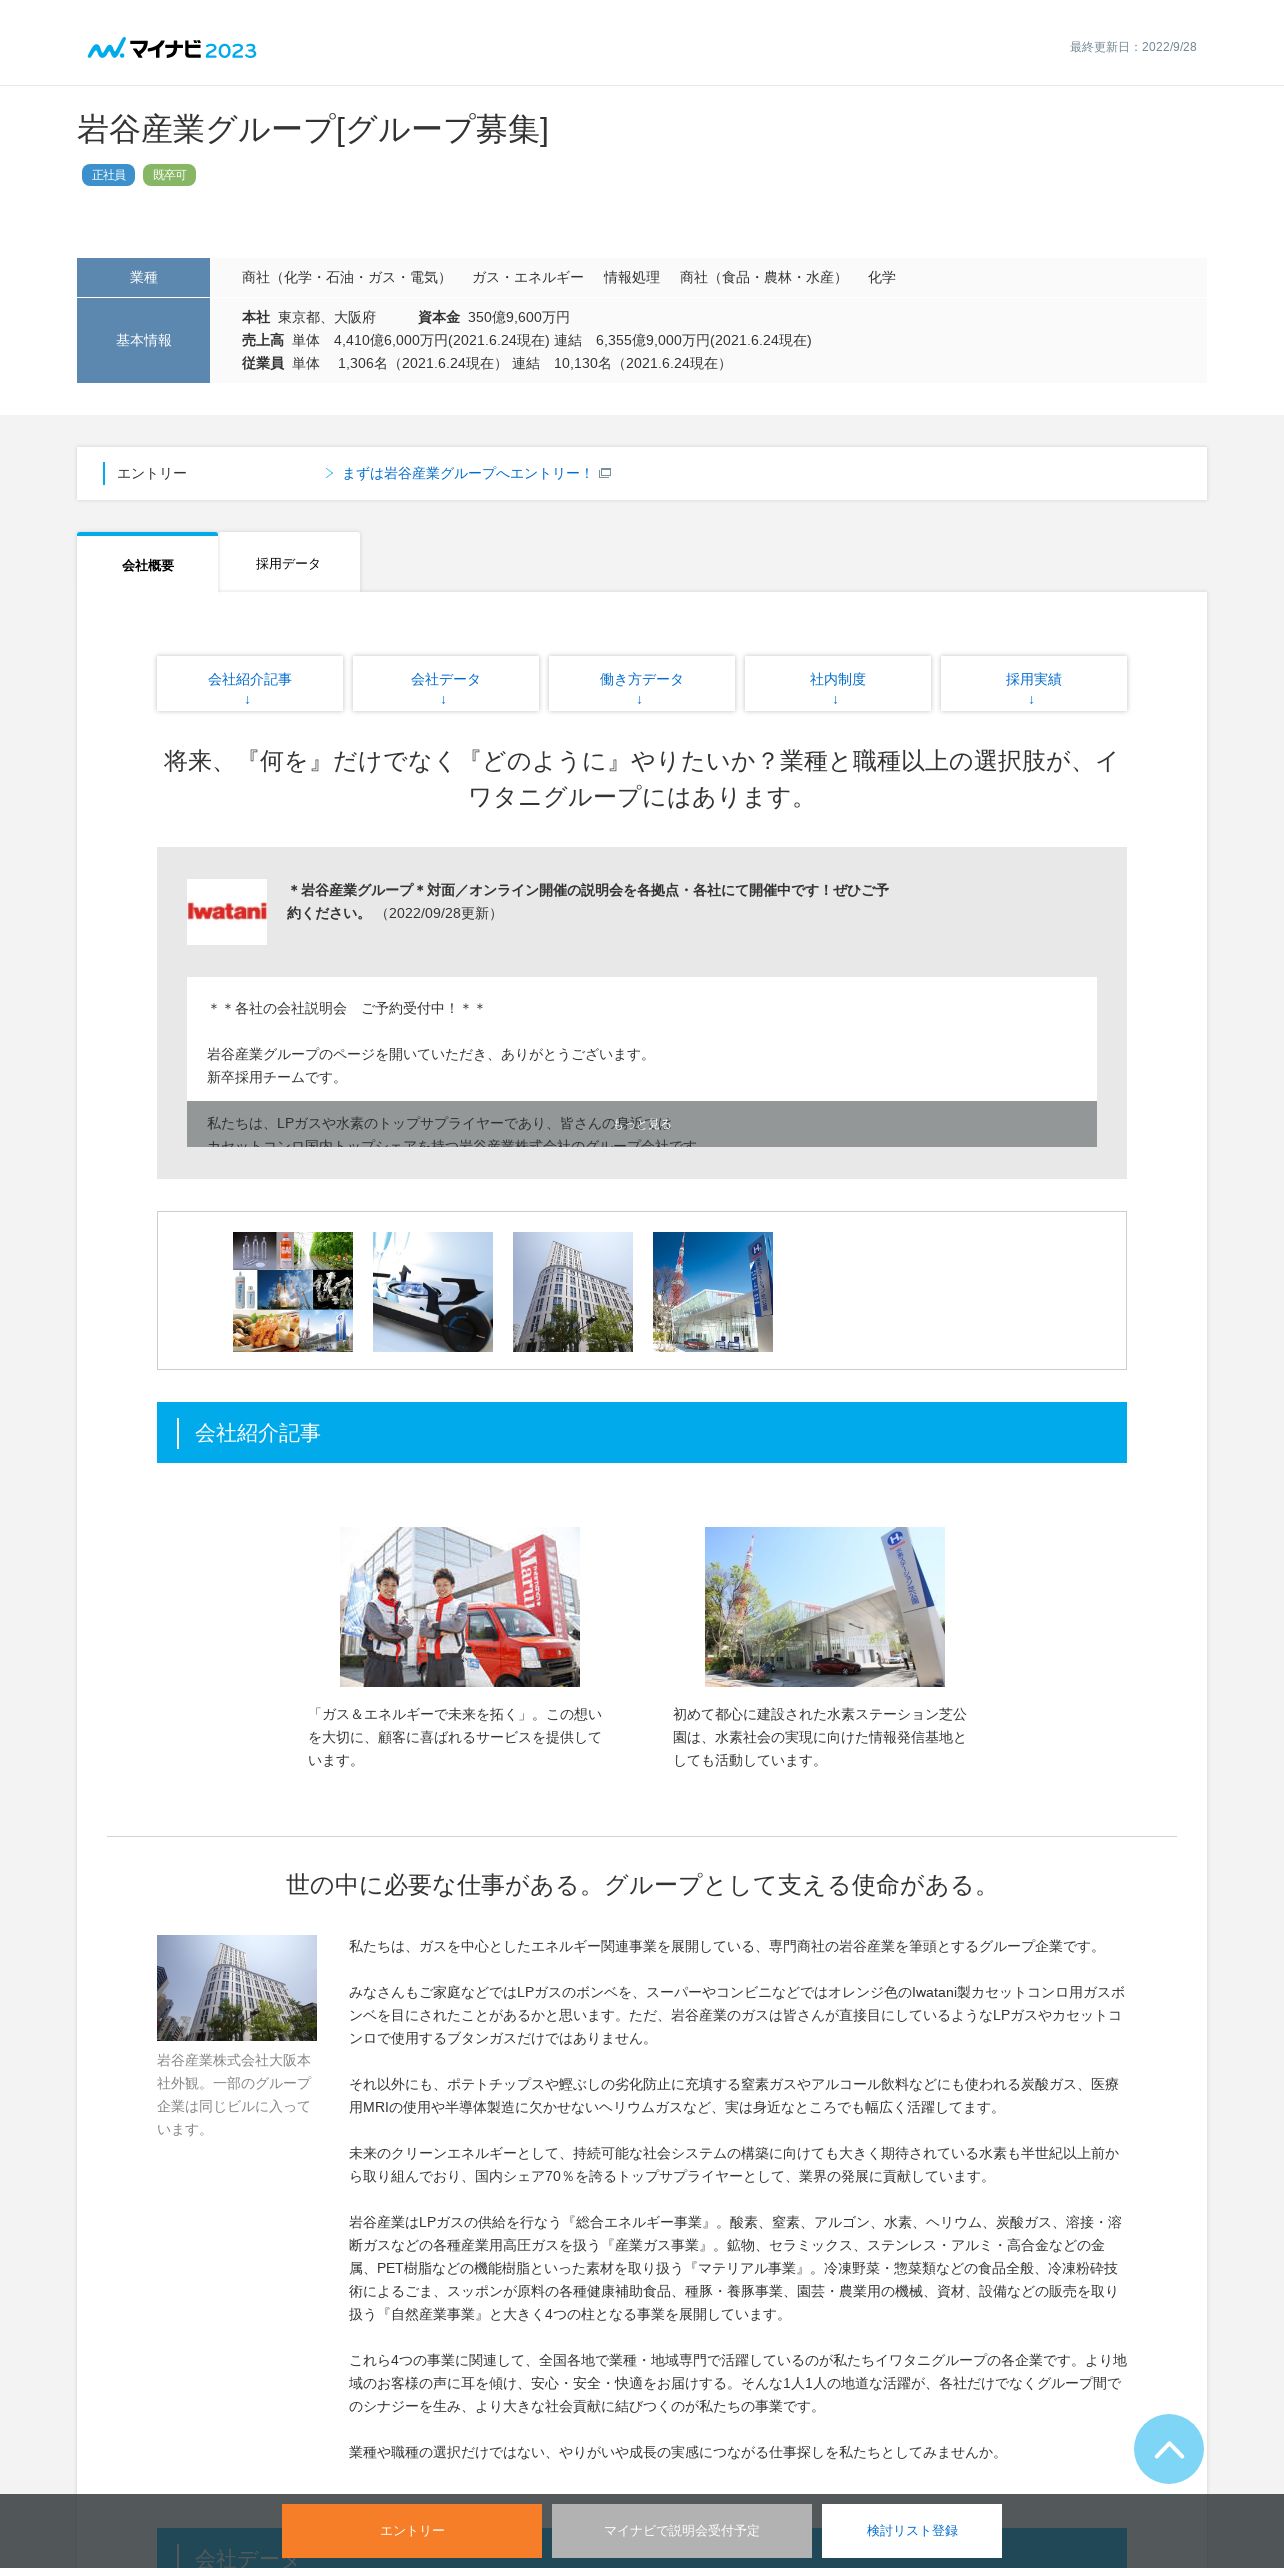Open the gas stove thumbnail
The height and width of the screenshot is (2568, 1284).
(x=433, y=1292)
